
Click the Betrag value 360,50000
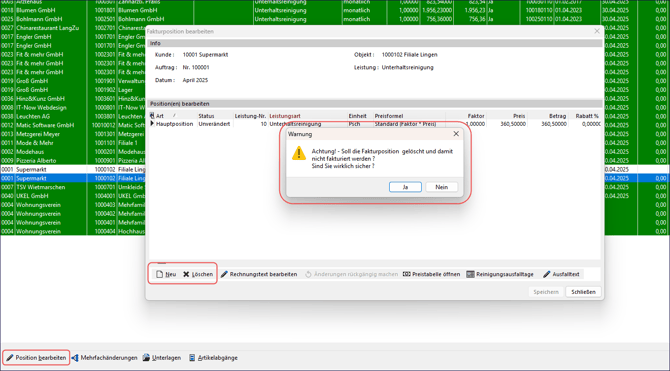(x=554, y=124)
